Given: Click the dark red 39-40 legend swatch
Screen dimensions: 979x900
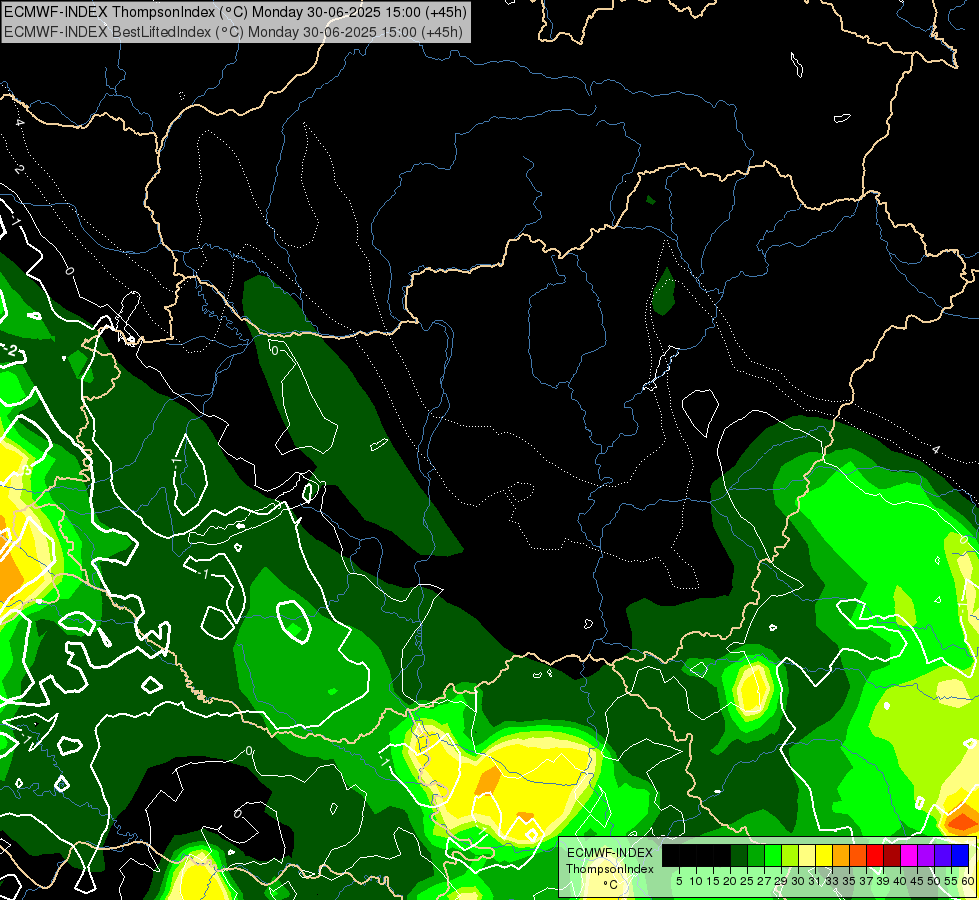Looking at the screenshot, I should (892, 855).
